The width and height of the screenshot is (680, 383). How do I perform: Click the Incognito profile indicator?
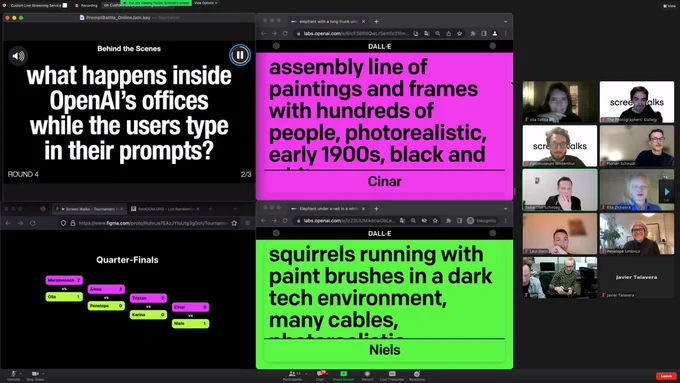(481, 221)
